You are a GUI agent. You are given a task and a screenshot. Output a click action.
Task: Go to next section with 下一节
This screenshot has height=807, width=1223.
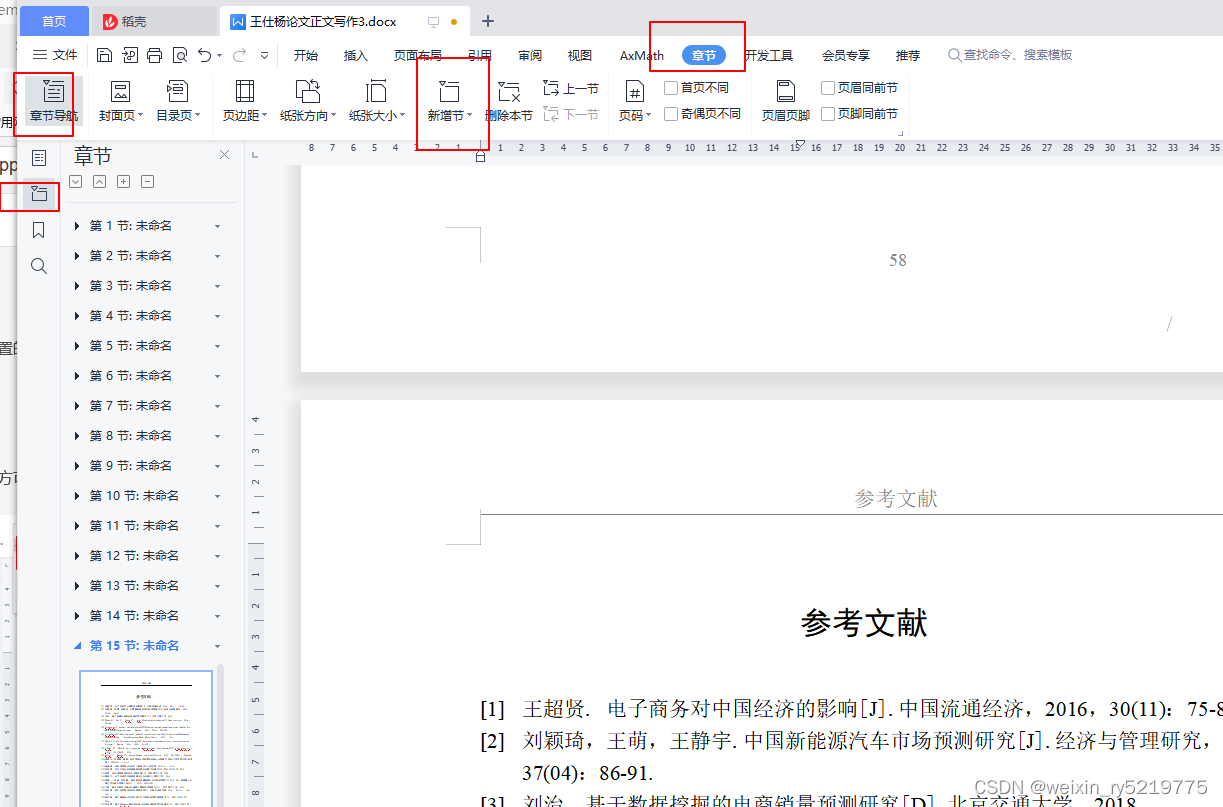click(x=571, y=115)
